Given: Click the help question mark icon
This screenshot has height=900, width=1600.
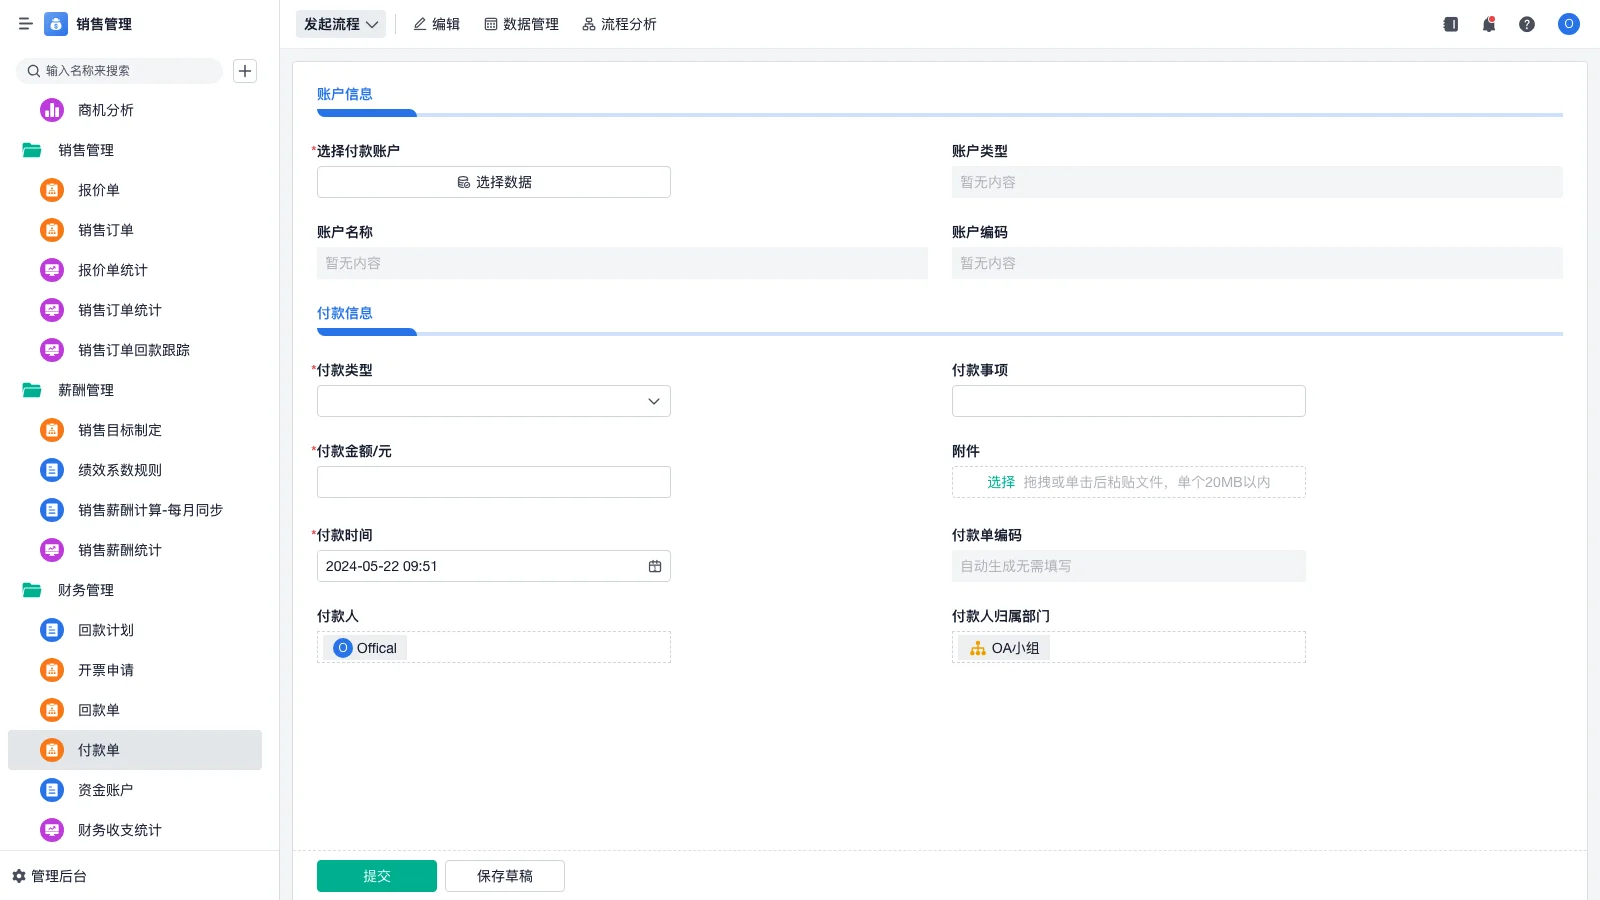Looking at the screenshot, I should [x=1527, y=24].
